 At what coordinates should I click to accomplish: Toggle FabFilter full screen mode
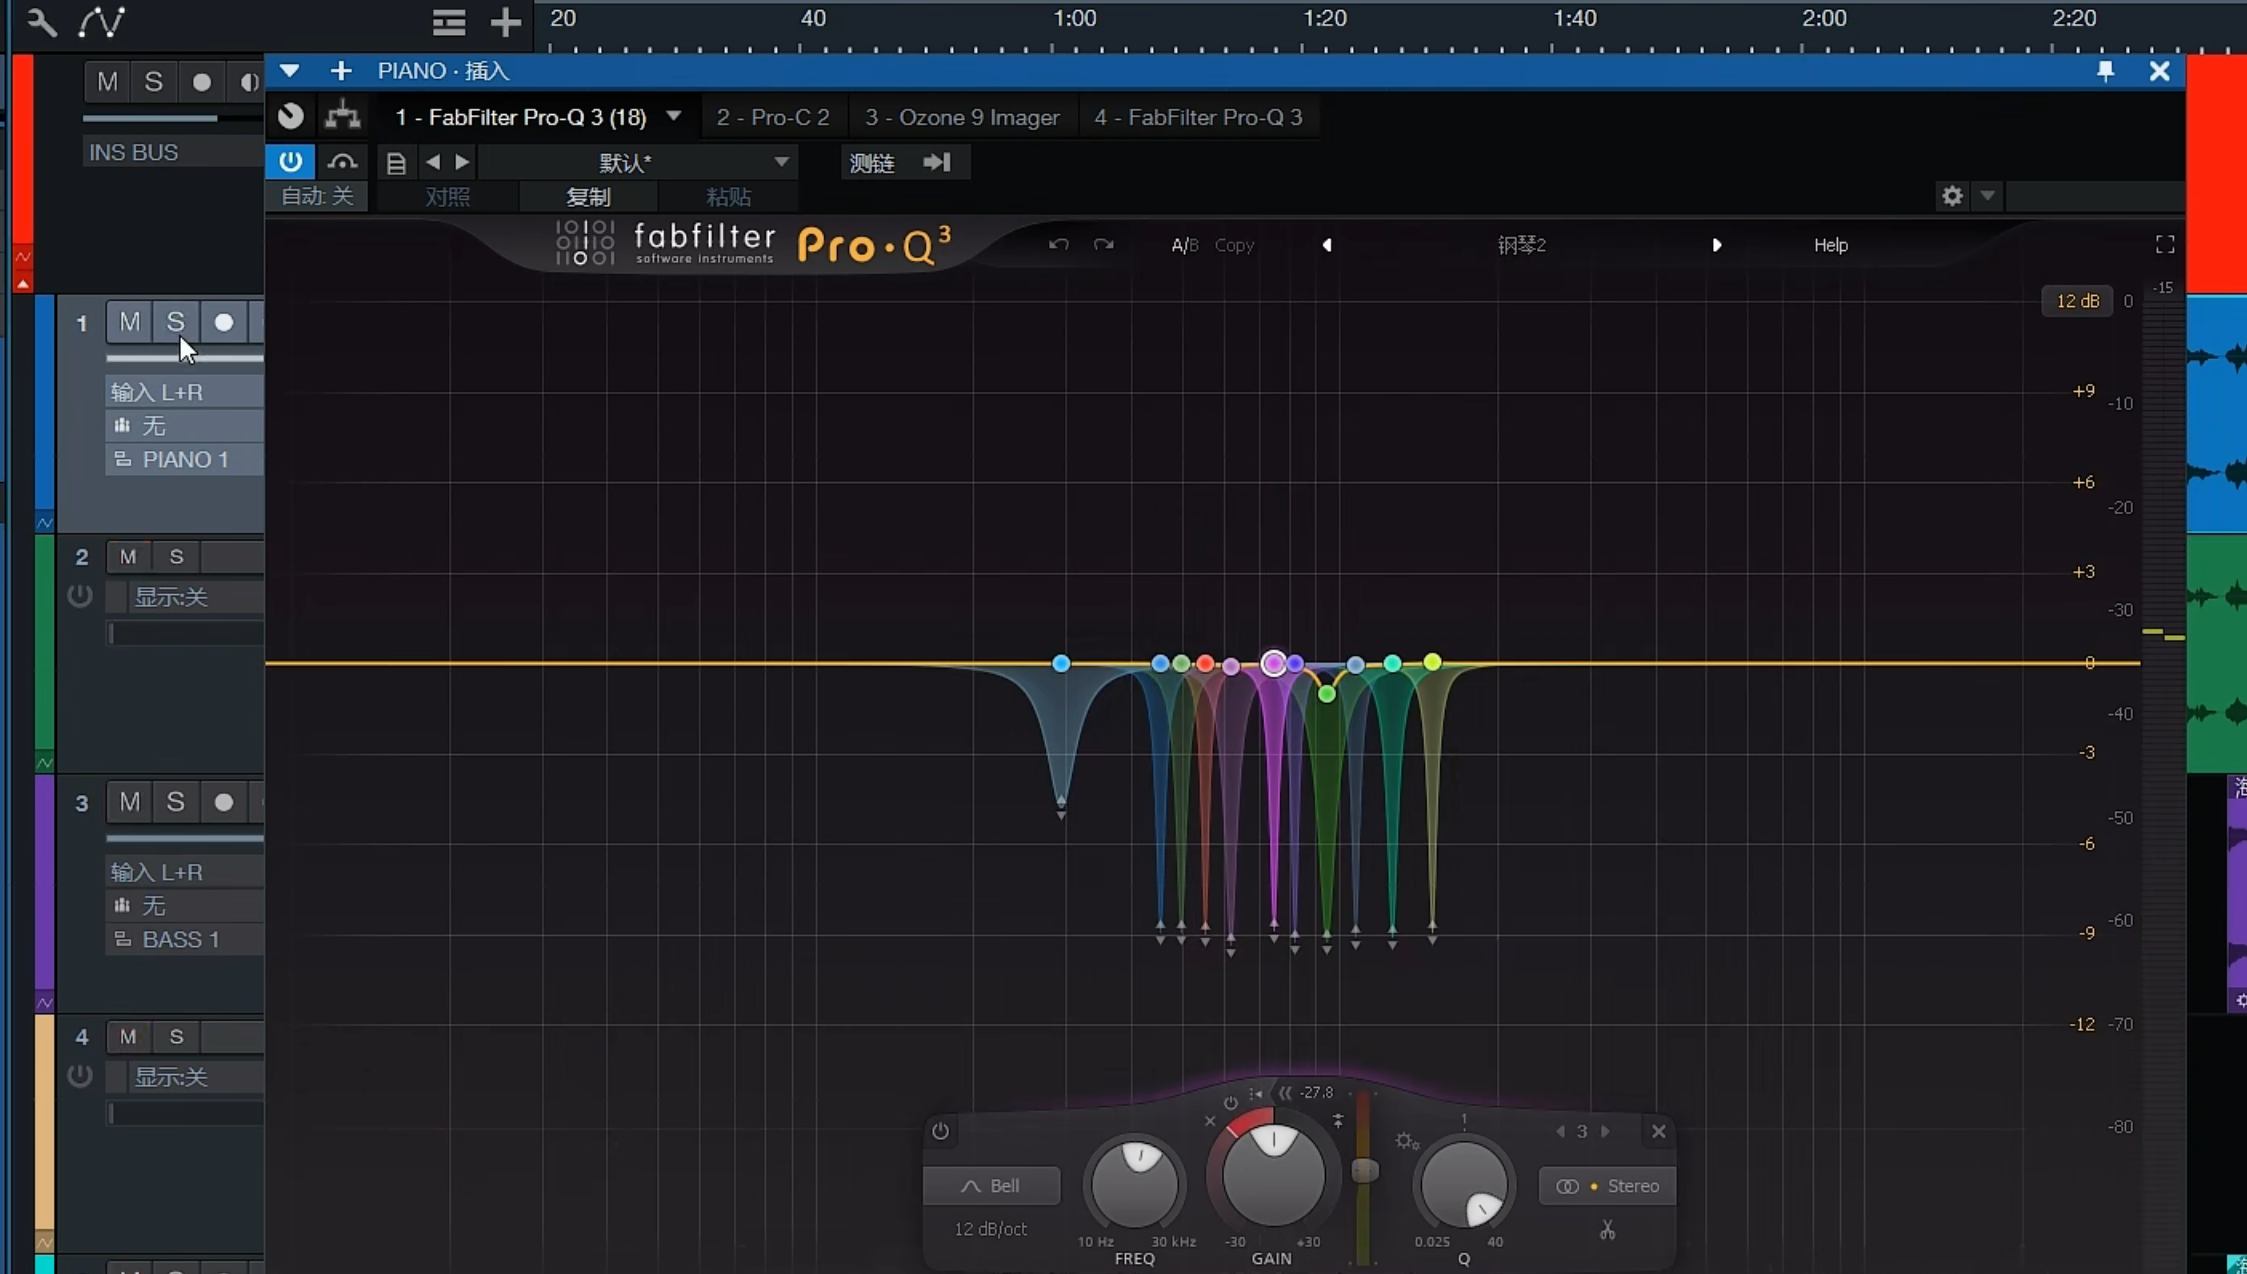tap(2165, 245)
